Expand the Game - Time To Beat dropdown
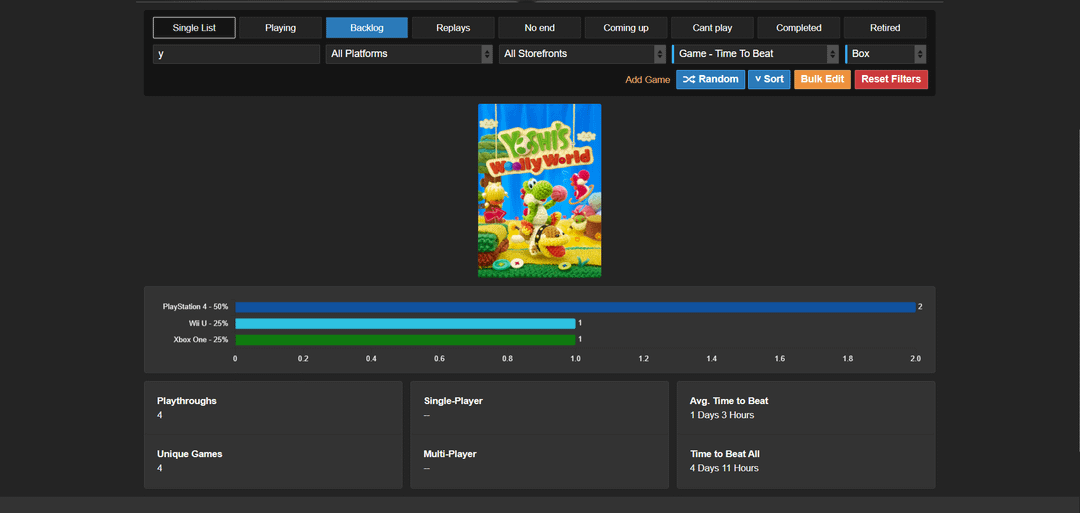The width and height of the screenshot is (1080, 513). [x=756, y=54]
